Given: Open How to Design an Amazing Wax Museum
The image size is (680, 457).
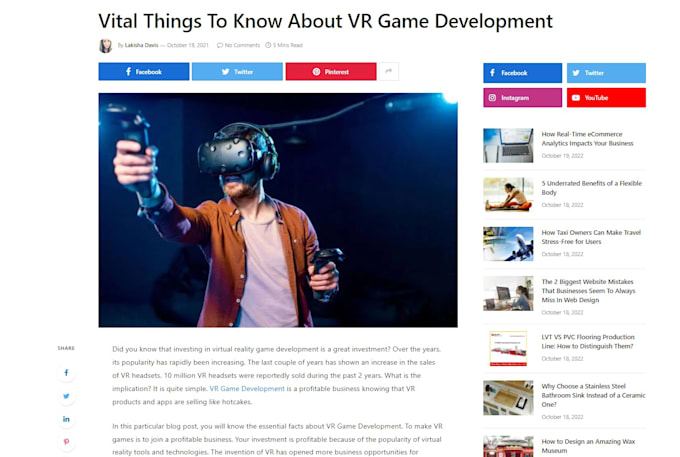Looking at the screenshot, I should [x=588, y=446].
